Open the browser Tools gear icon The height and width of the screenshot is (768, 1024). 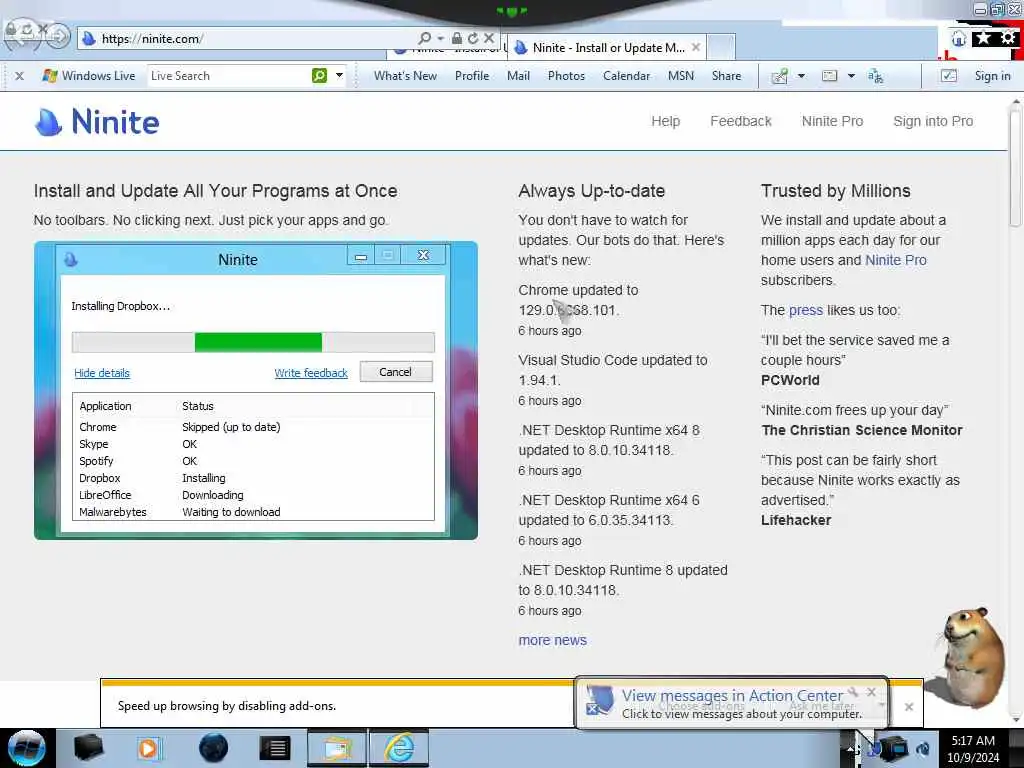(1008, 38)
